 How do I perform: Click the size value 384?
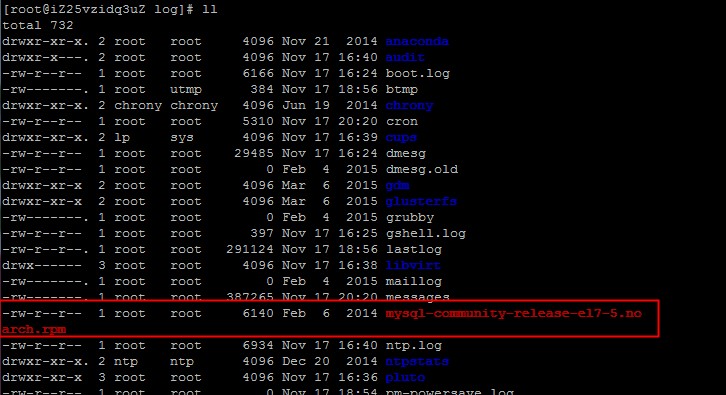(262, 89)
